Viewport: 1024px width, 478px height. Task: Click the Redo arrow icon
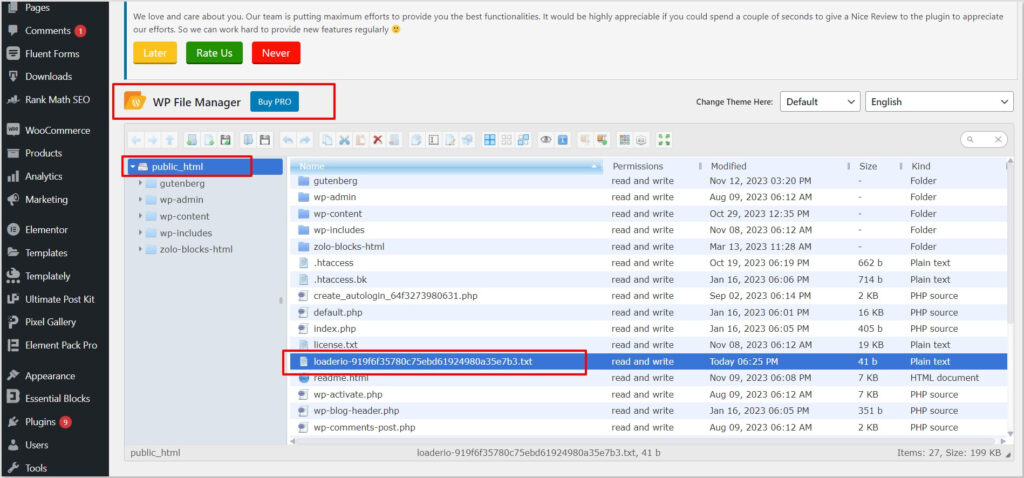point(305,140)
